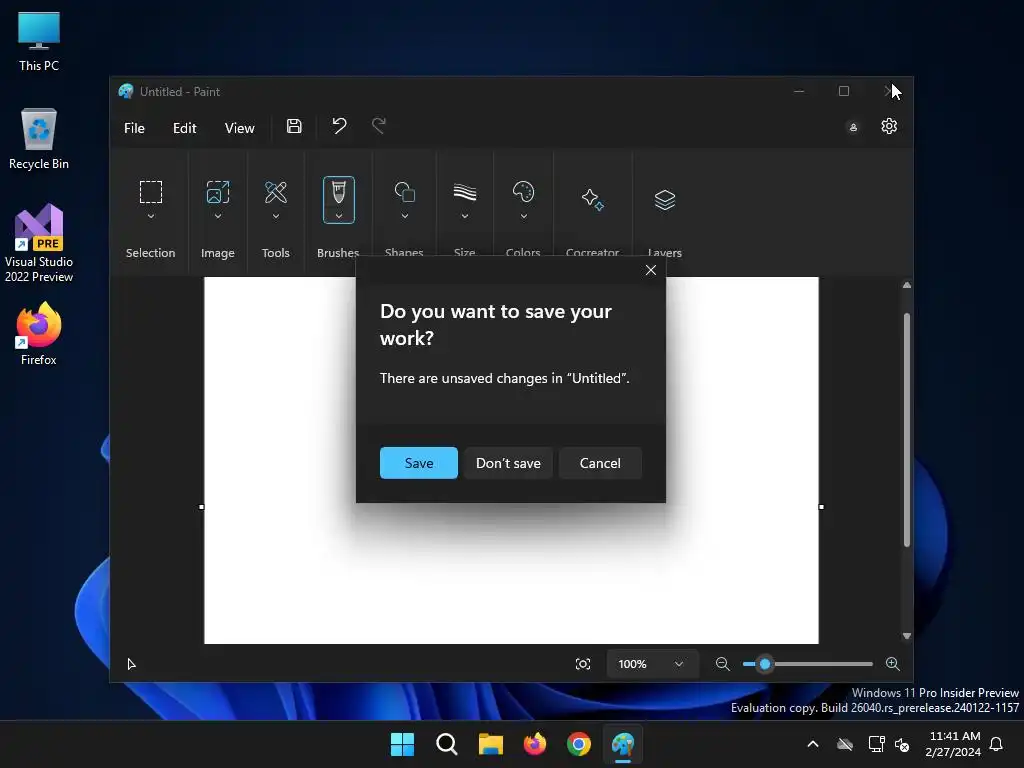
Task: Open Chrome from the taskbar
Action: pyautogui.click(x=579, y=744)
